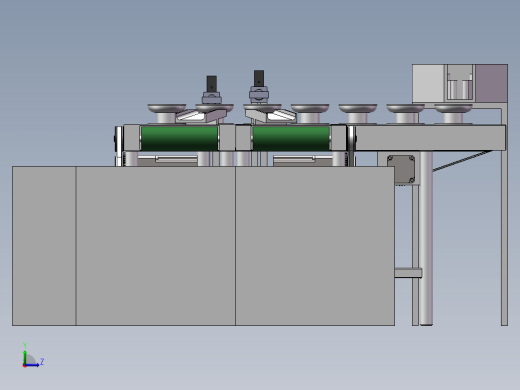The width and height of the screenshot is (520, 390).
Task: Click the green Y axis of the triad
Action: point(25,357)
